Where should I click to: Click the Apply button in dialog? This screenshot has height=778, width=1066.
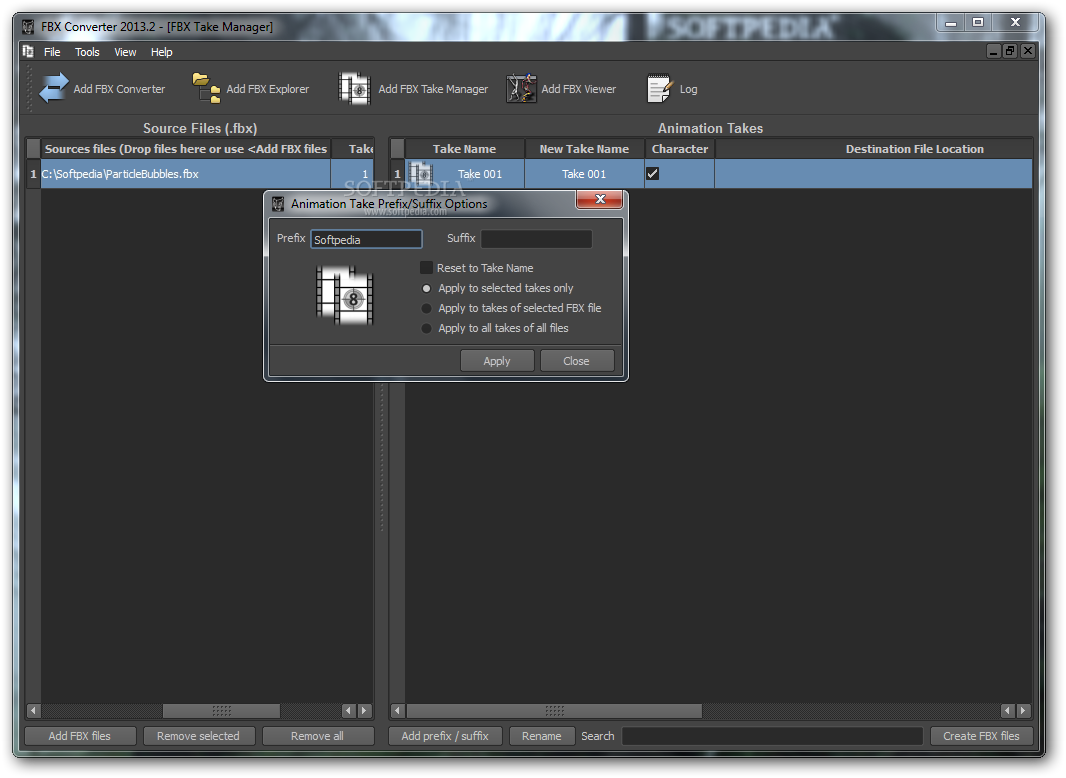[497, 361]
